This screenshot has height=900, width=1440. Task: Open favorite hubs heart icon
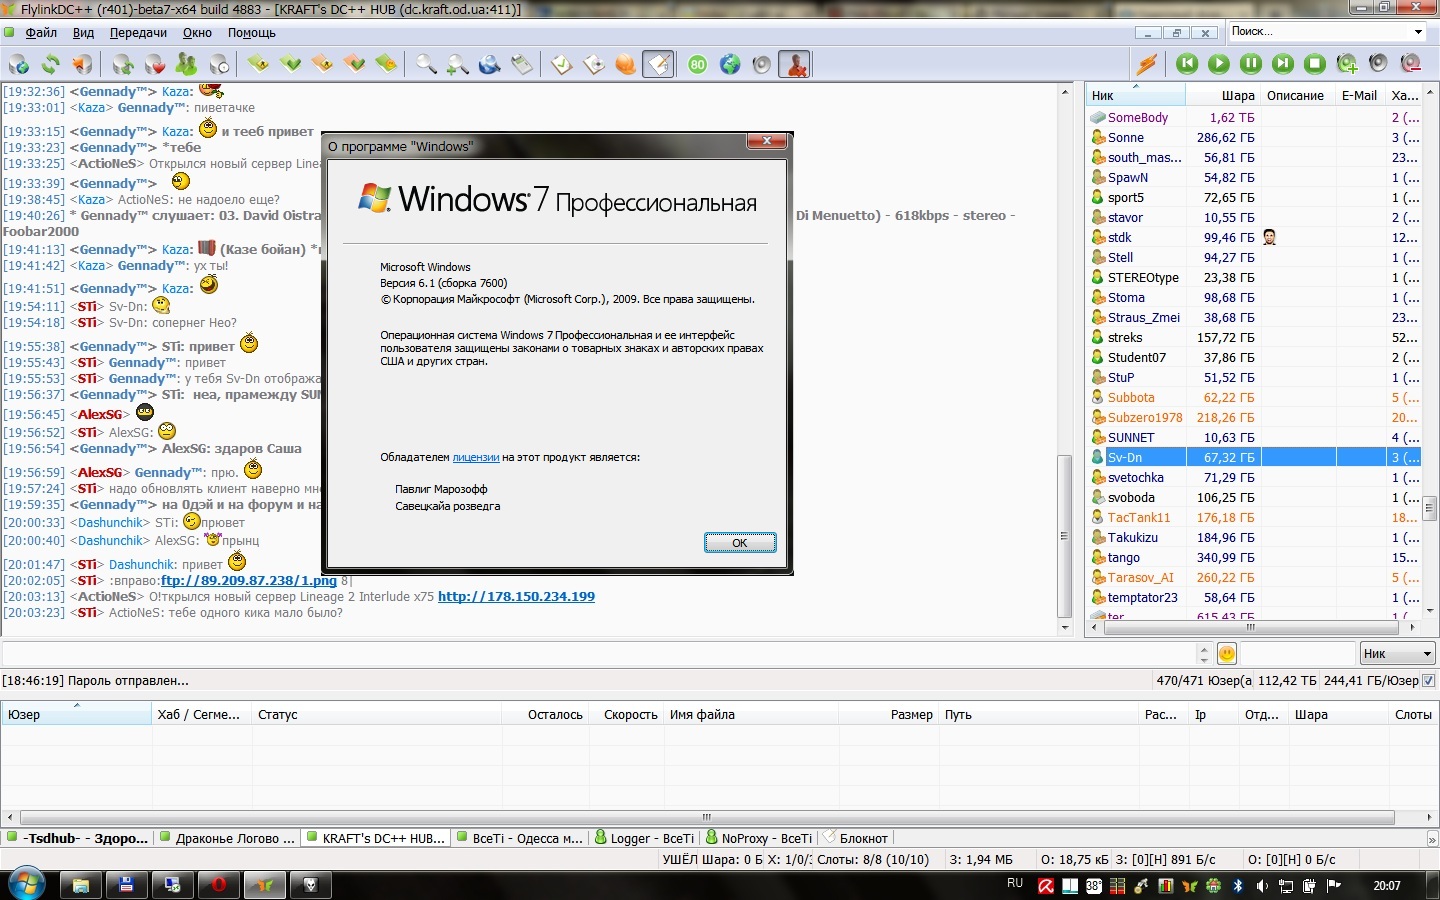click(155, 64)
